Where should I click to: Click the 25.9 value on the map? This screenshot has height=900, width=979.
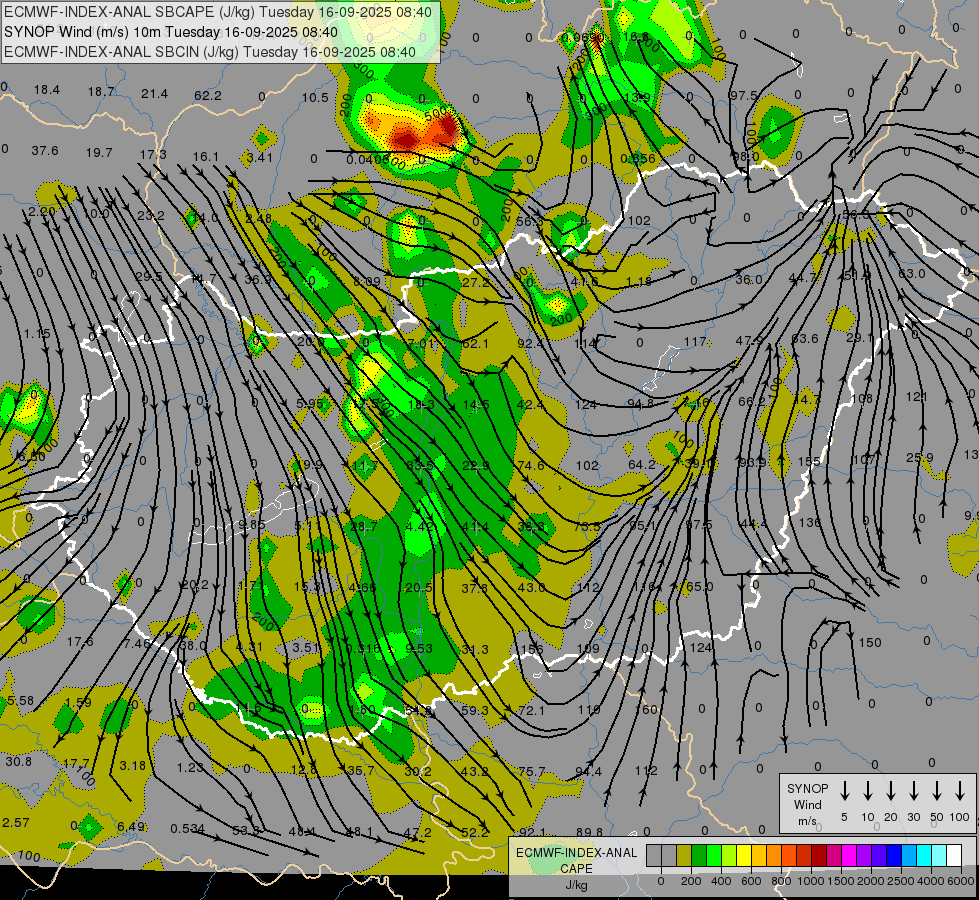tap(920, 458)
